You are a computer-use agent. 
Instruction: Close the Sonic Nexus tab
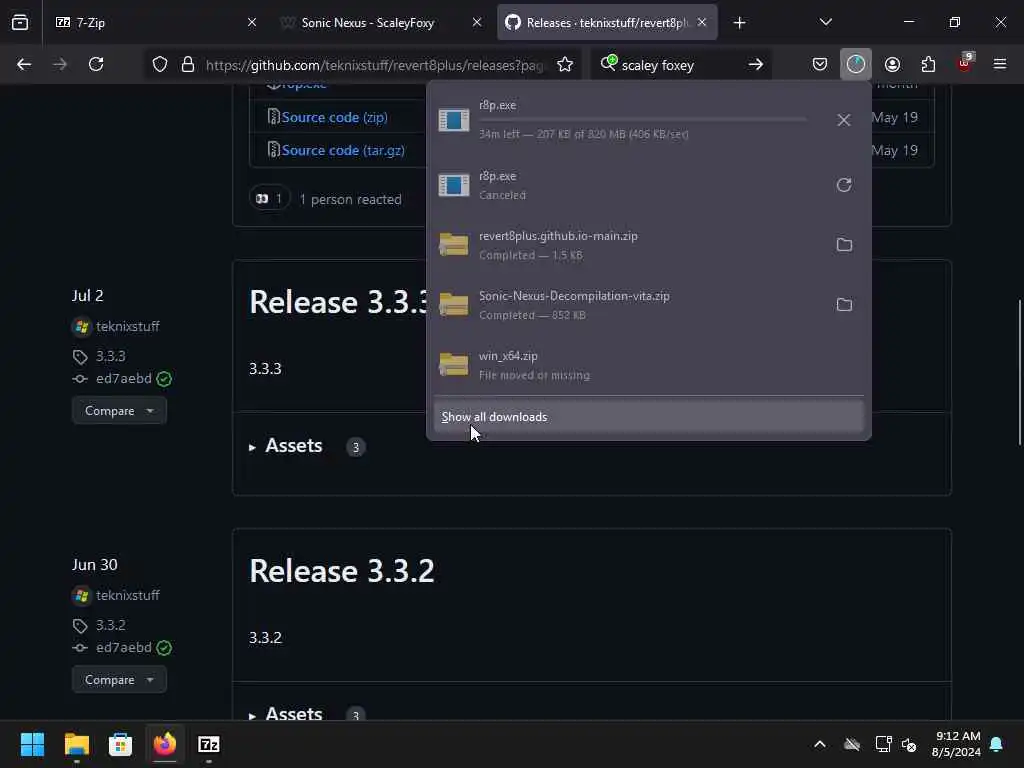click(477, 22)
